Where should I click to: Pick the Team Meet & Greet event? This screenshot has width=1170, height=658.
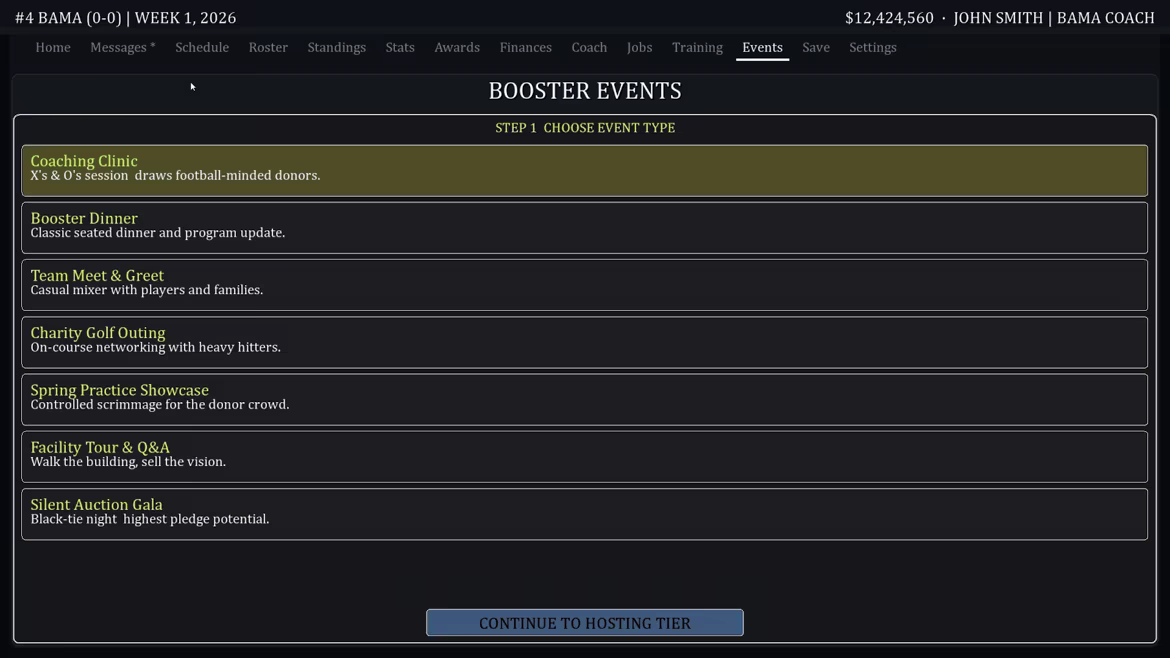pyautogui.click(x=584, y=285)
